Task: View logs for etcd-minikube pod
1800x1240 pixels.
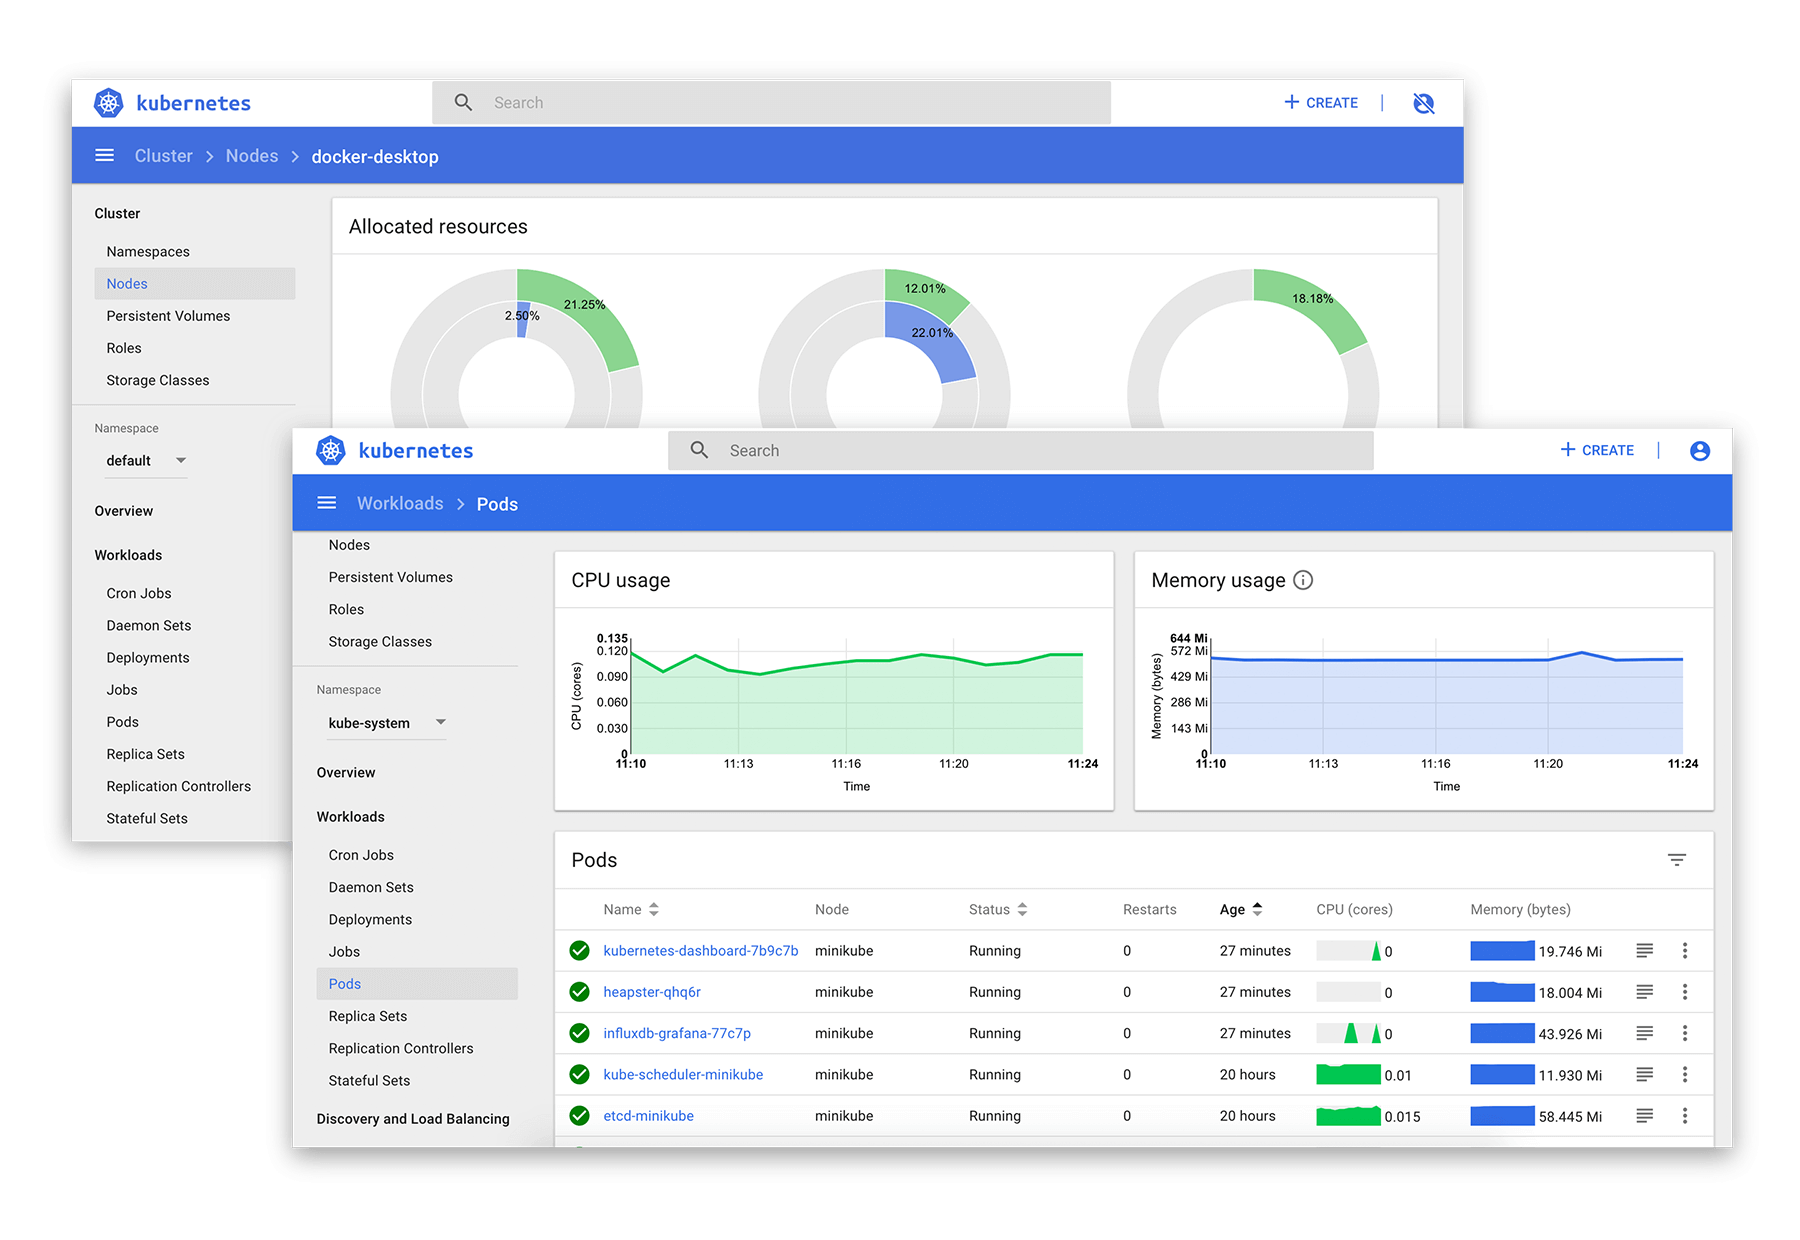Action: click(x=1644, y=1115)
